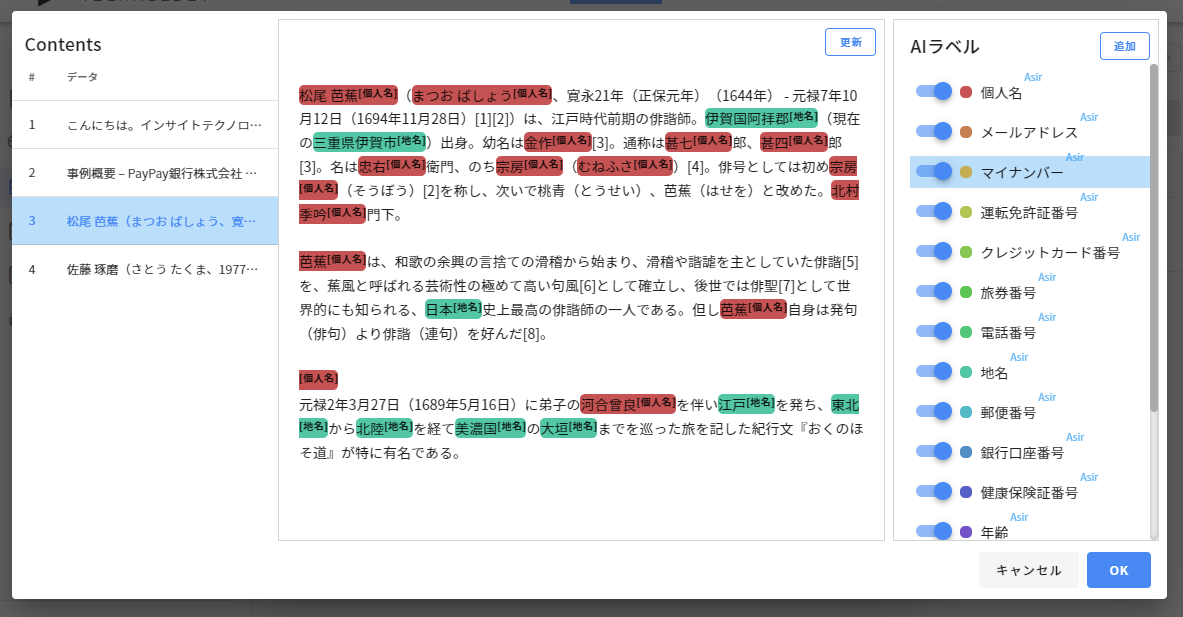1183x617 pixels.
Task: Click the キャンセル button
Action: click(1028, 570)
